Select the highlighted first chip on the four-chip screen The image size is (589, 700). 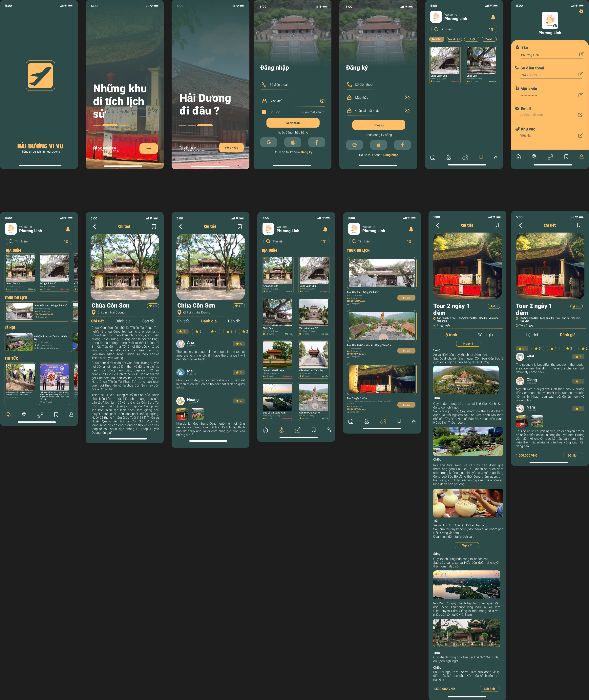click(x=436, y=39)
